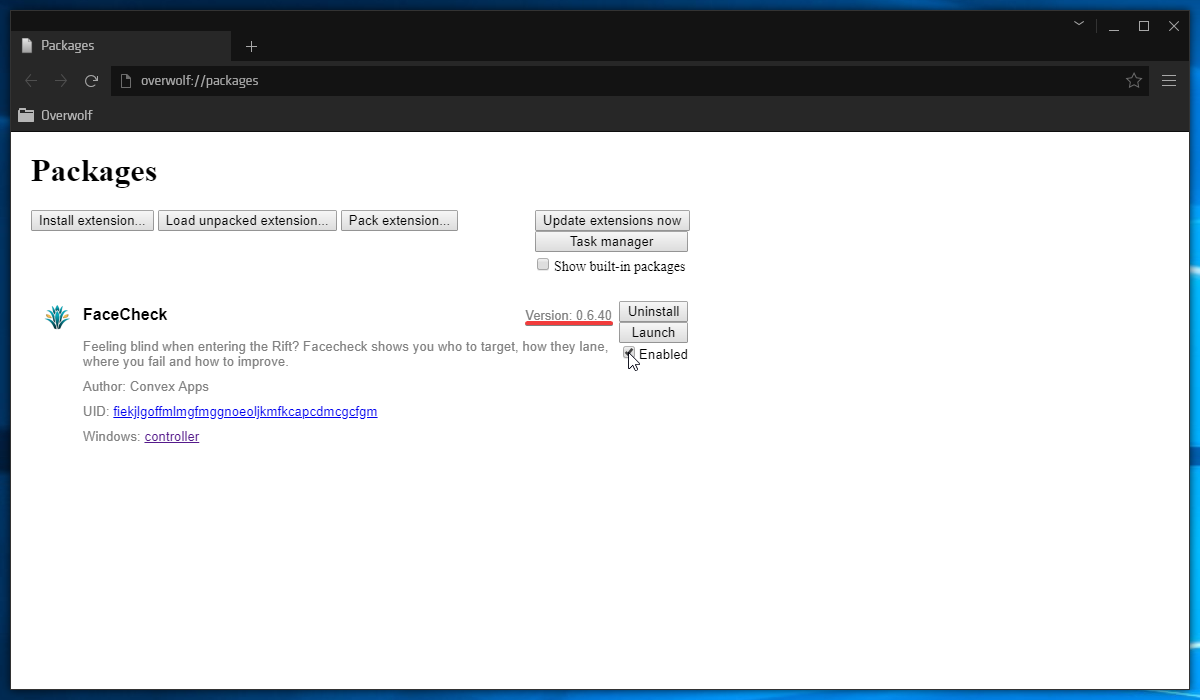
Task: Maximize the Overwolf browser window
Action: click(1144, 26)
